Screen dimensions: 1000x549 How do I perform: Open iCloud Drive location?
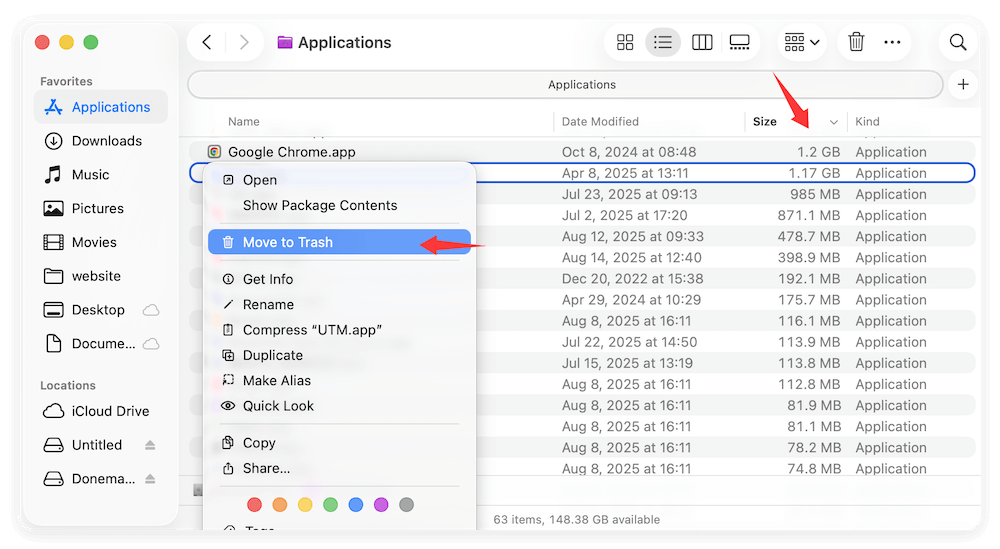[101, 411]
